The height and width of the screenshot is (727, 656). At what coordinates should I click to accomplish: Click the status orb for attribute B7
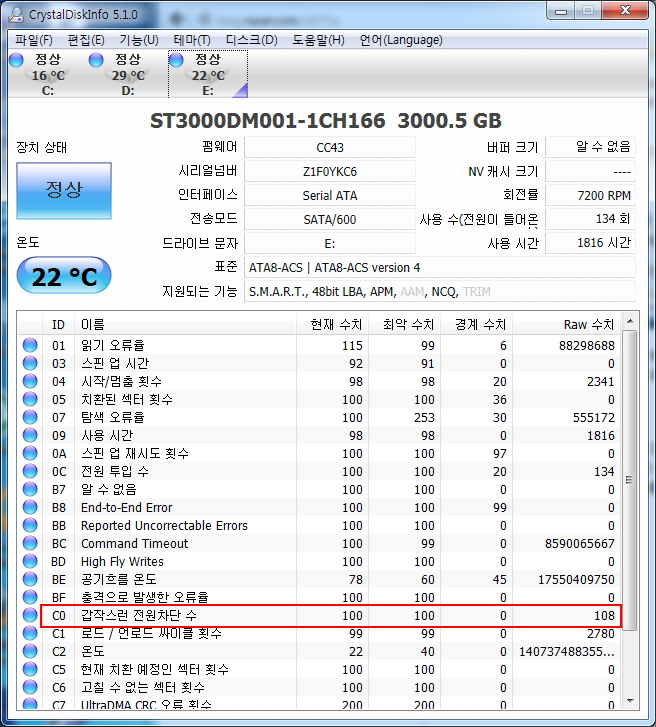(30, 489)
